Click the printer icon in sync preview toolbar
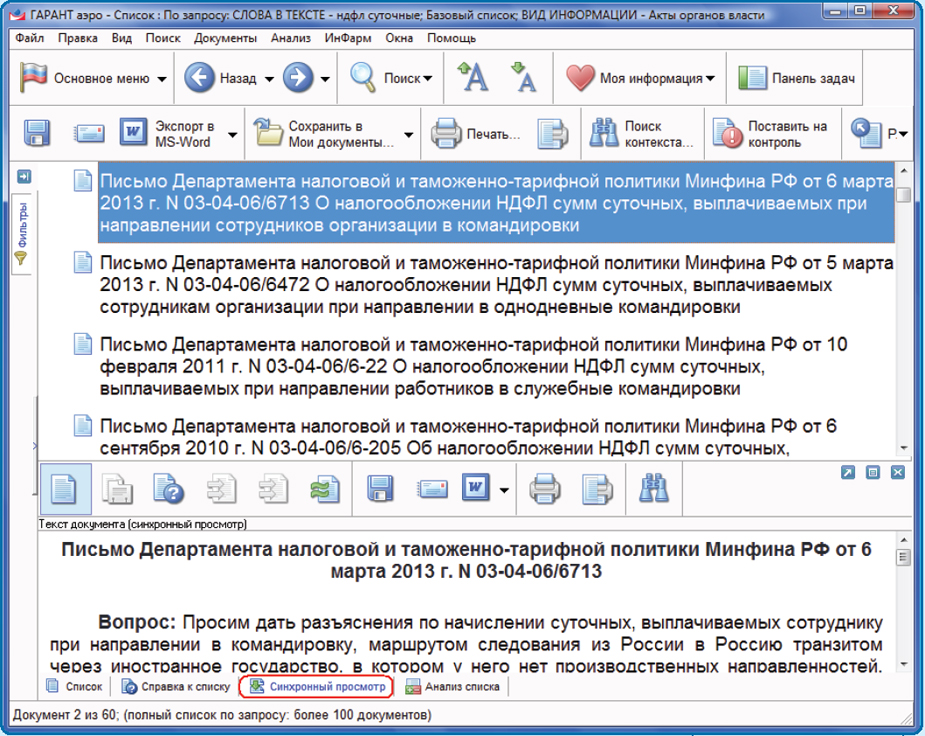Viewport: 925px width, 736px height. click(x=545, y=488)
